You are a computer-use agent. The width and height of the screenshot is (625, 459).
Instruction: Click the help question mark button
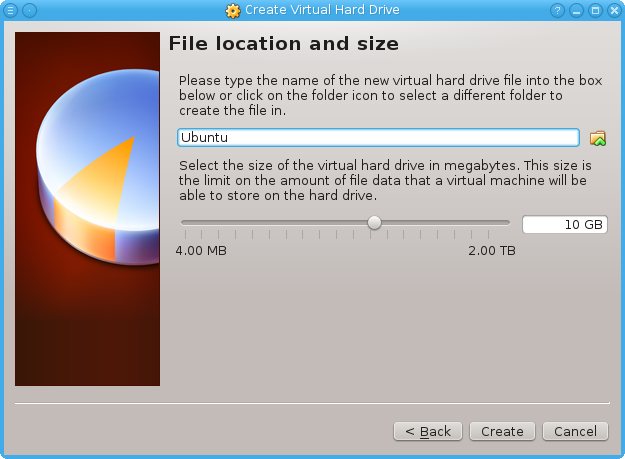pos(557,10)
